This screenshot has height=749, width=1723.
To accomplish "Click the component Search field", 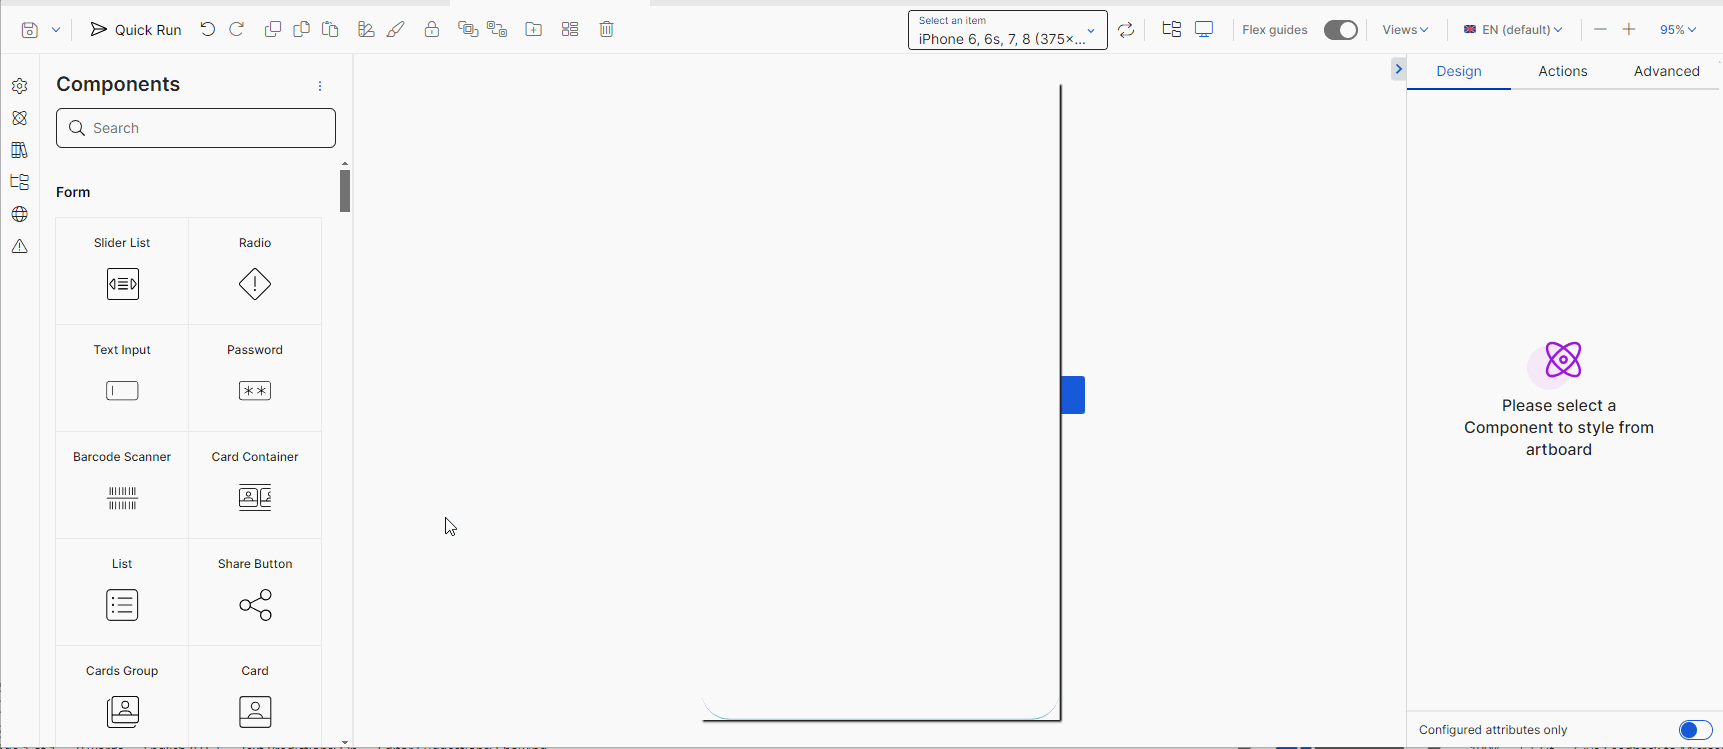I will point(196,128).
